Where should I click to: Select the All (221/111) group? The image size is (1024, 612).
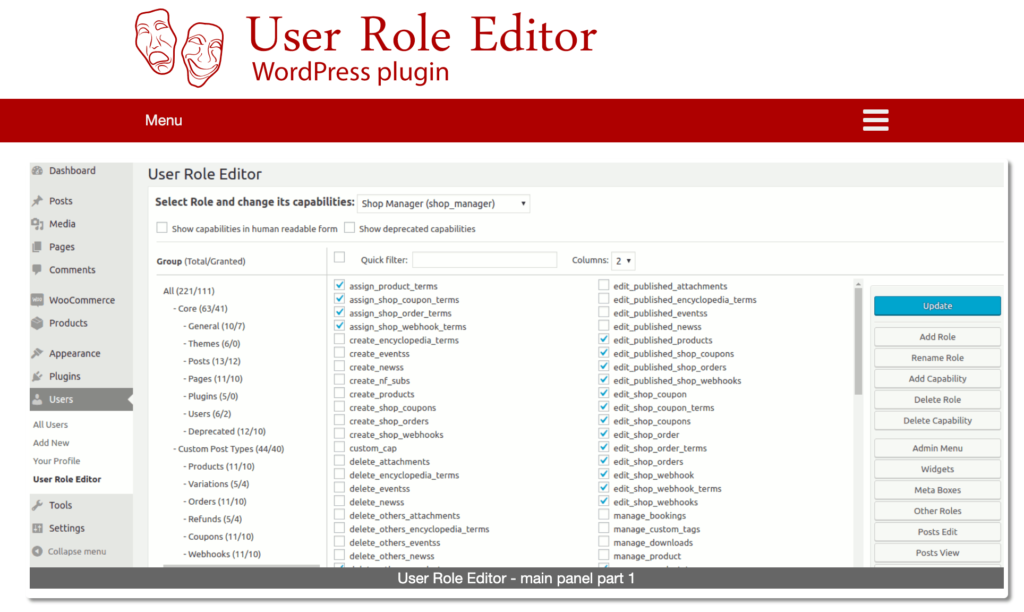pyautogui.click(x=189, y=291)
